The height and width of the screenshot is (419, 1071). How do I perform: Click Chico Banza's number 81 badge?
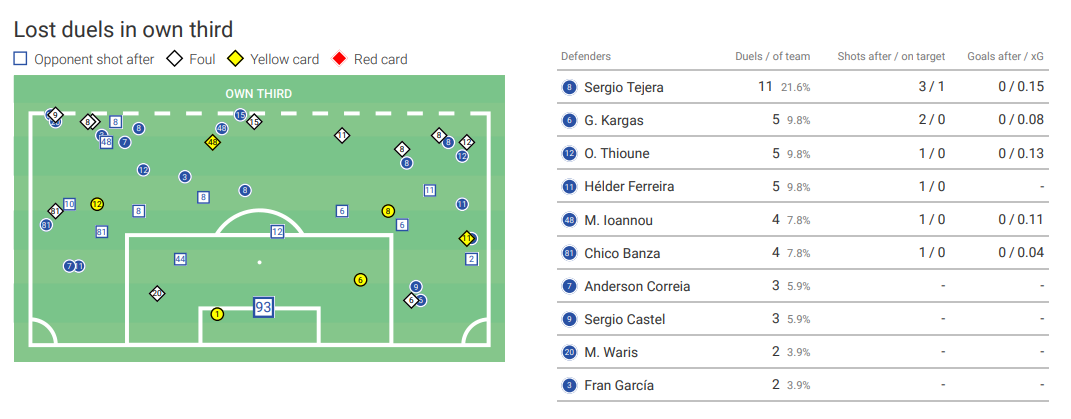[569, 253]
